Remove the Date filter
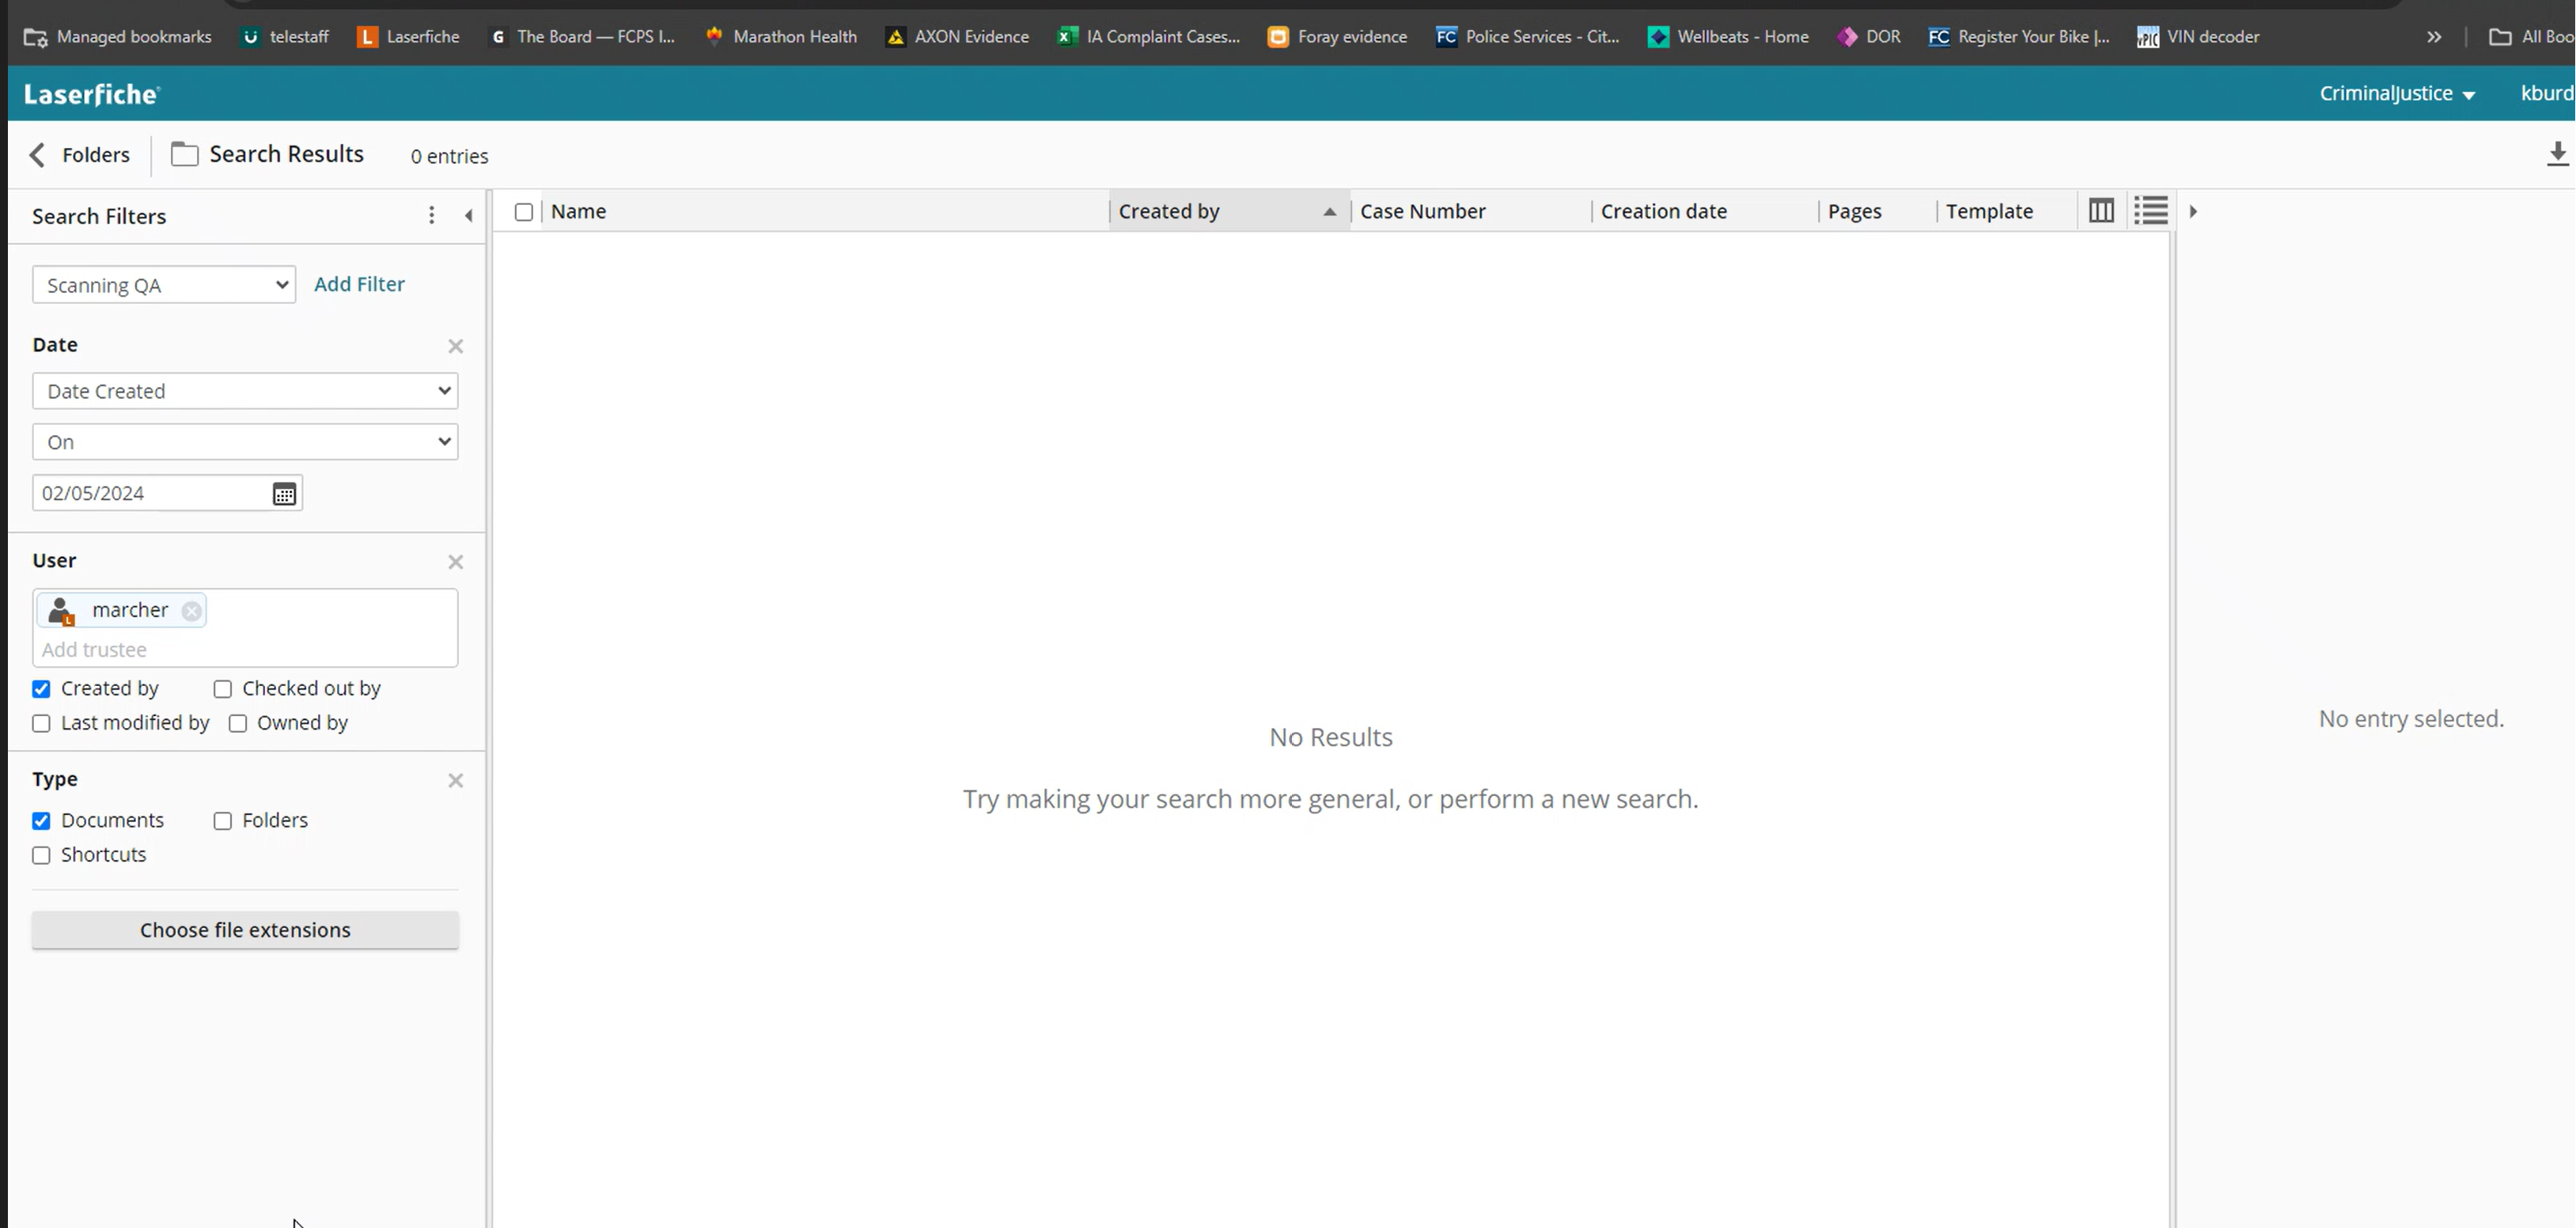Image resolution: width=2576 pixels, height=1228 pixels. tap(456, 346)
